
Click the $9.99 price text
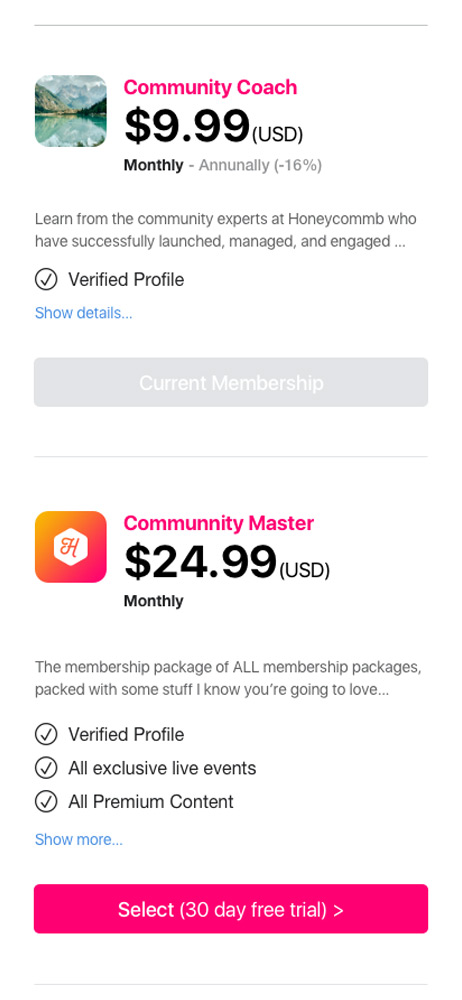[186, 126]
